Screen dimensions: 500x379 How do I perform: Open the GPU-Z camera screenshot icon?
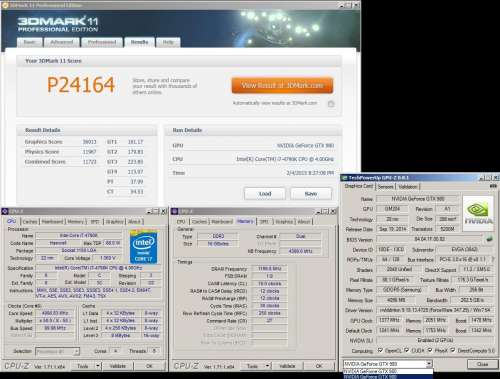coord(493,186)
